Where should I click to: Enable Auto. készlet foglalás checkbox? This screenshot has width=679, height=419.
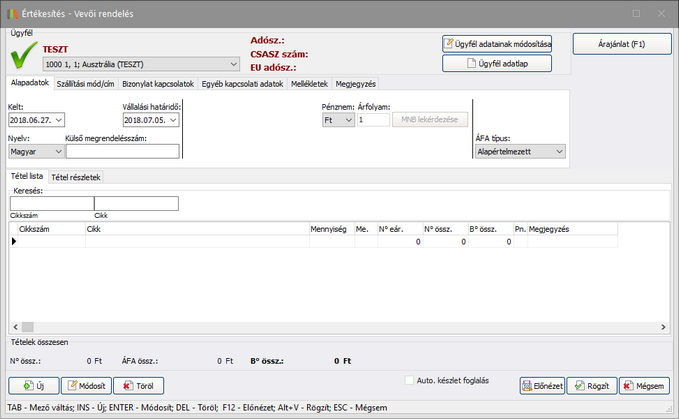[410, 380]
